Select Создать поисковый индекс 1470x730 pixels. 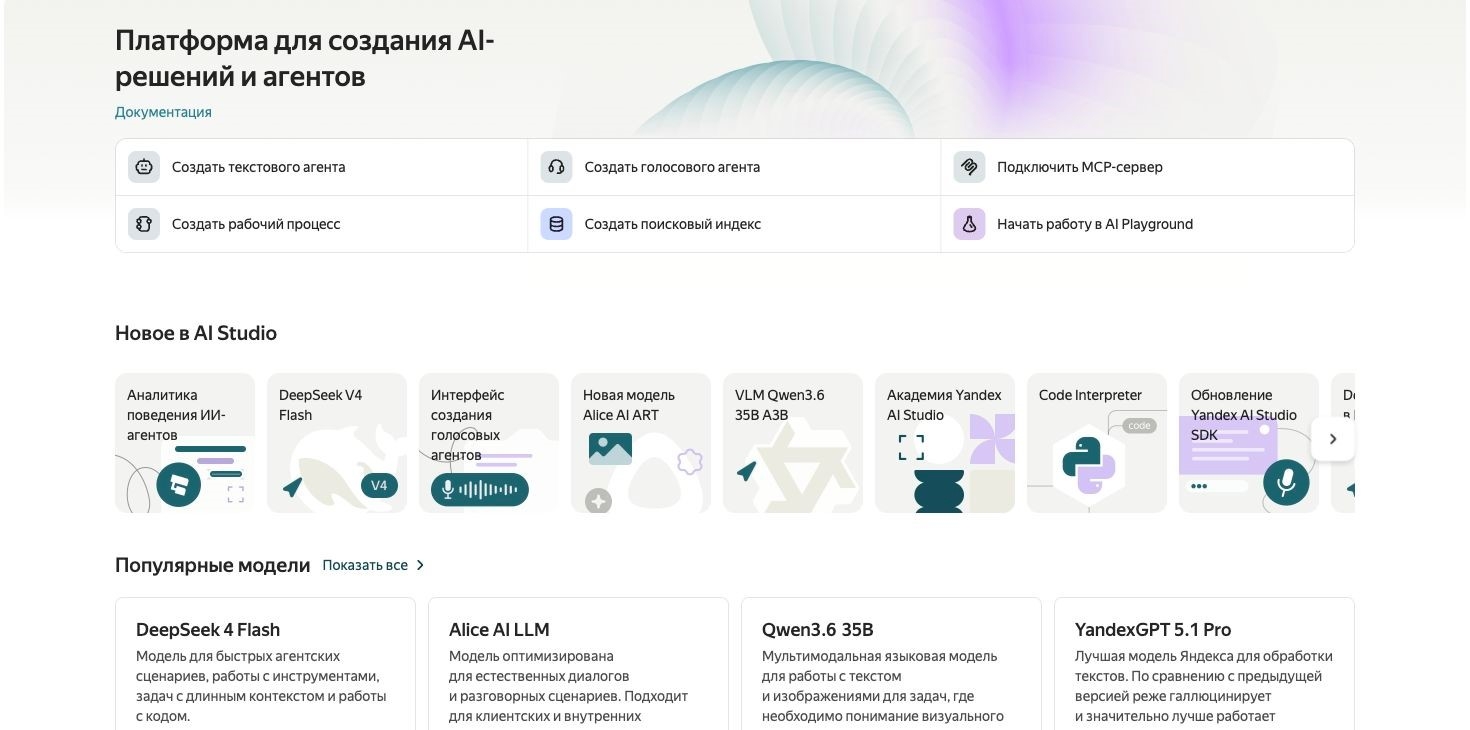pos(734,224)
